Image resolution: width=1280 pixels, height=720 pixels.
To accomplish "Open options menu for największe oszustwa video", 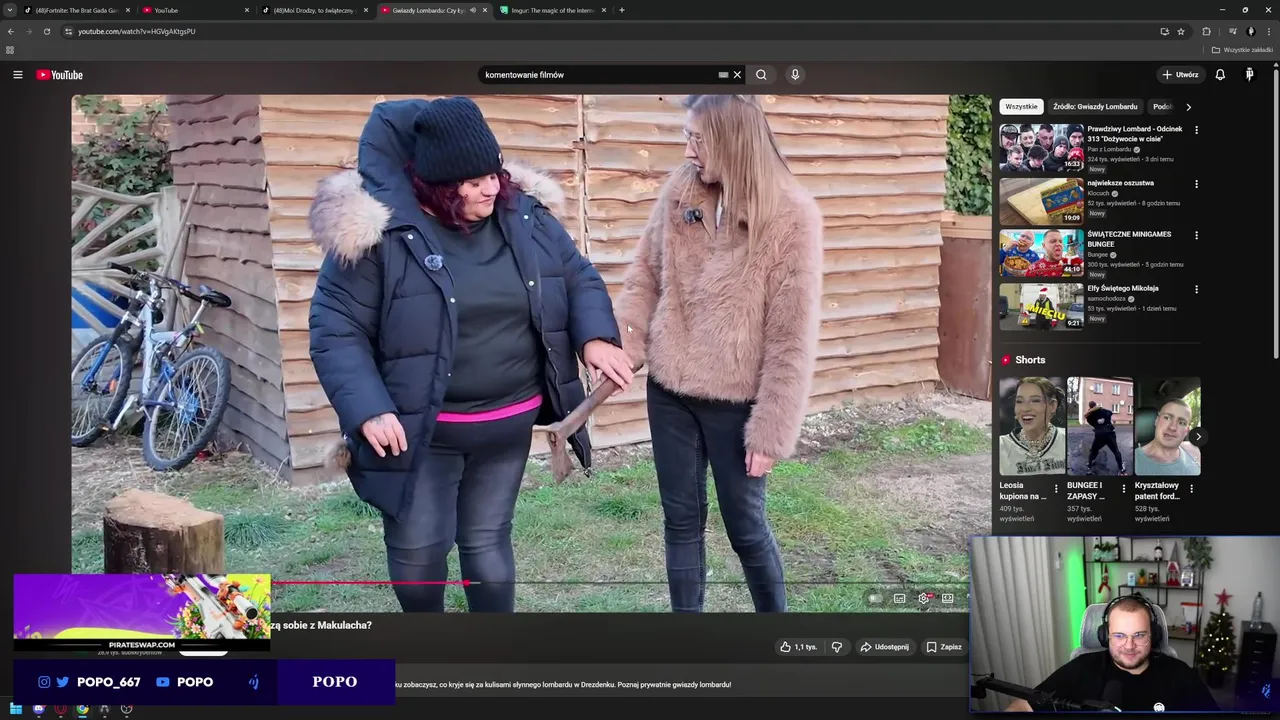I will tap(1196, 184).
